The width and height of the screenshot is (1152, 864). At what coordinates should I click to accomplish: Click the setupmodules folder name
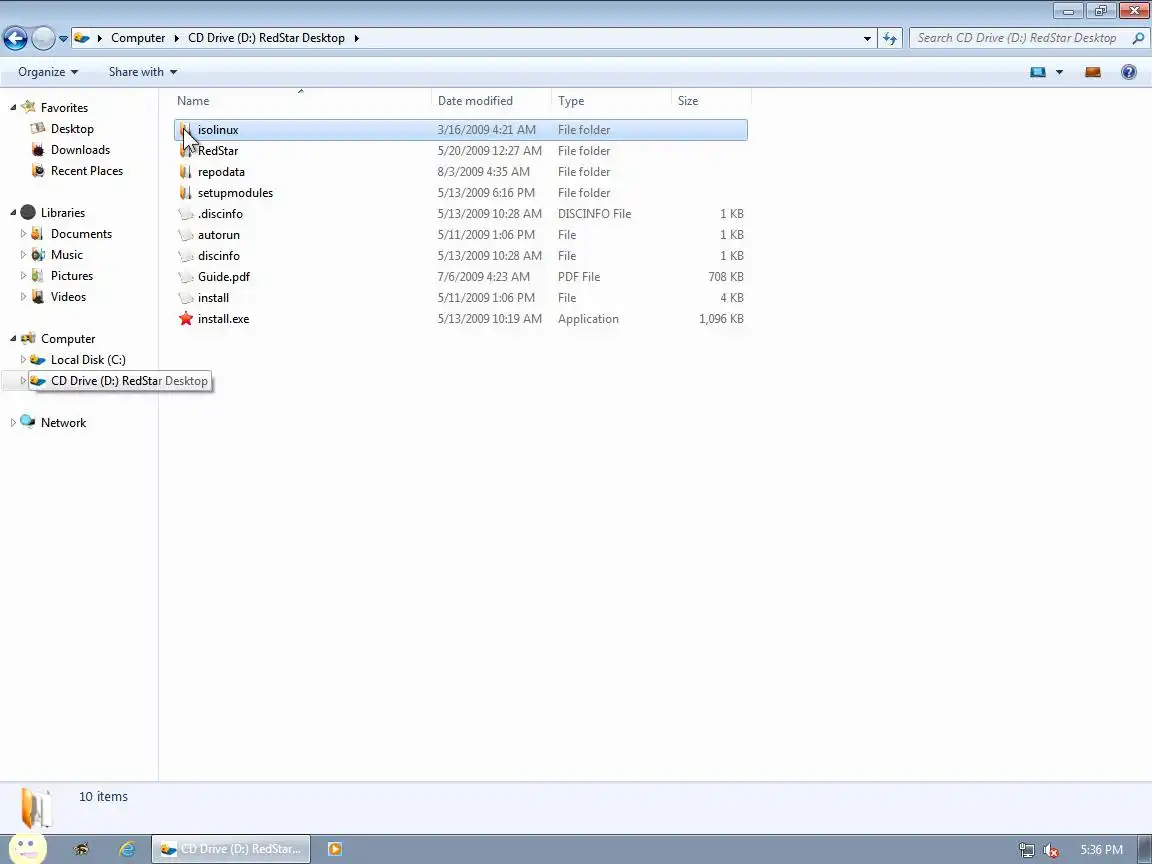point(235,193)
